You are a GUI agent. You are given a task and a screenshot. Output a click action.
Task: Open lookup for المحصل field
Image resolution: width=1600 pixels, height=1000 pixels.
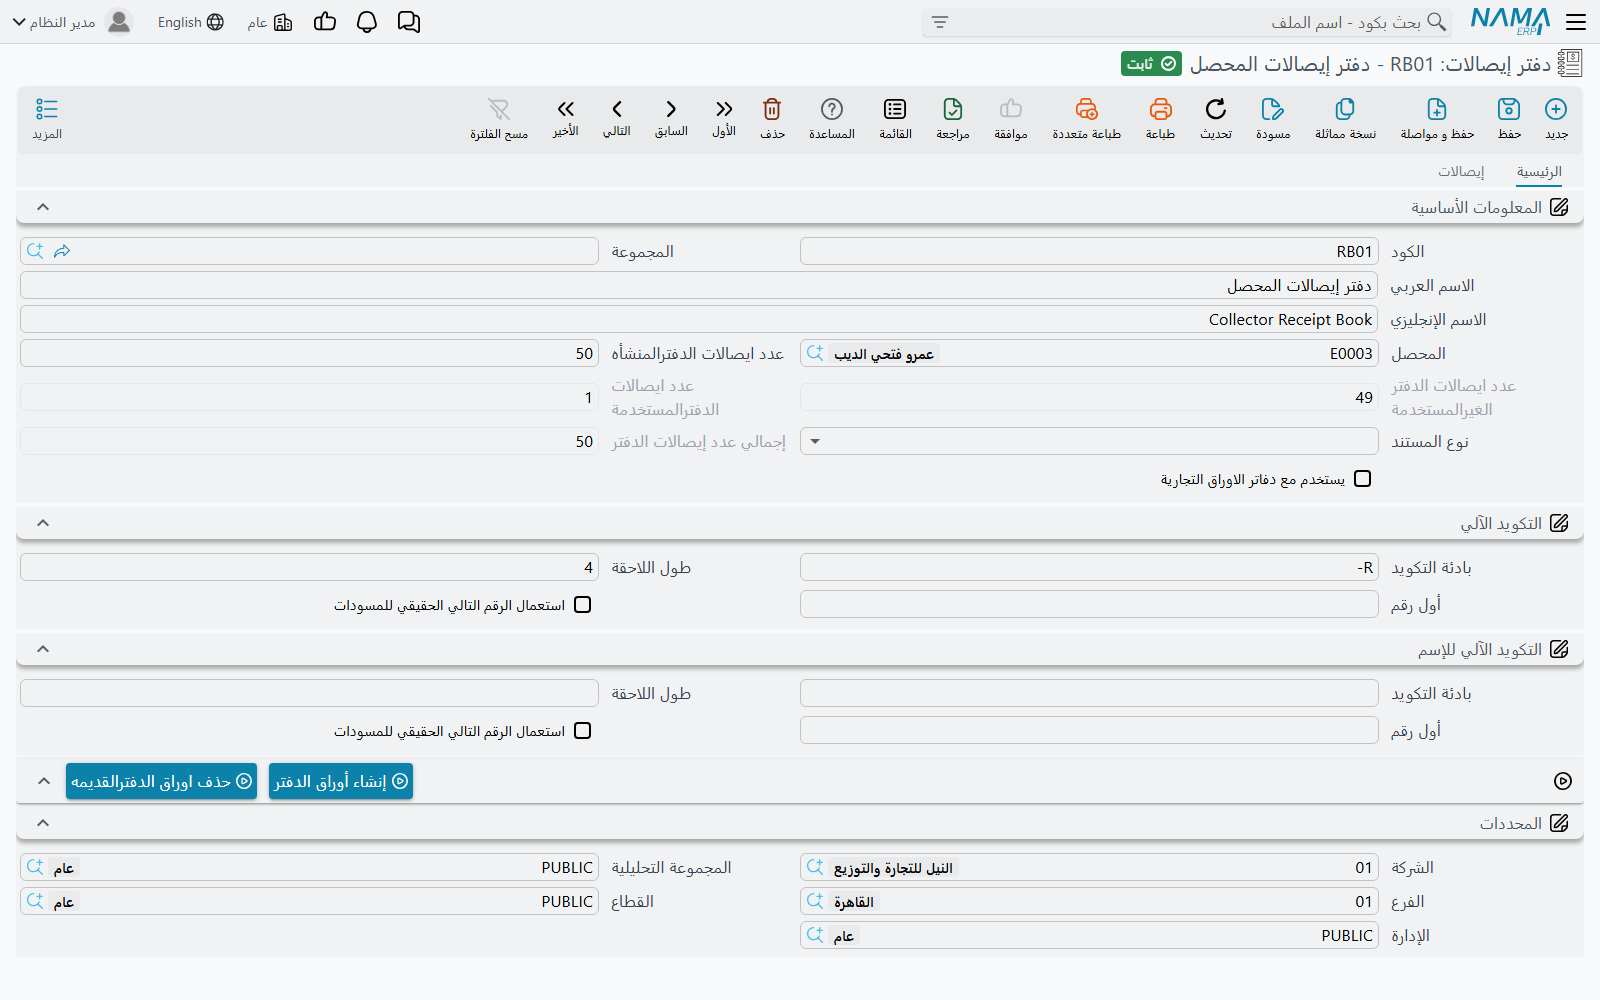point(816,353)
